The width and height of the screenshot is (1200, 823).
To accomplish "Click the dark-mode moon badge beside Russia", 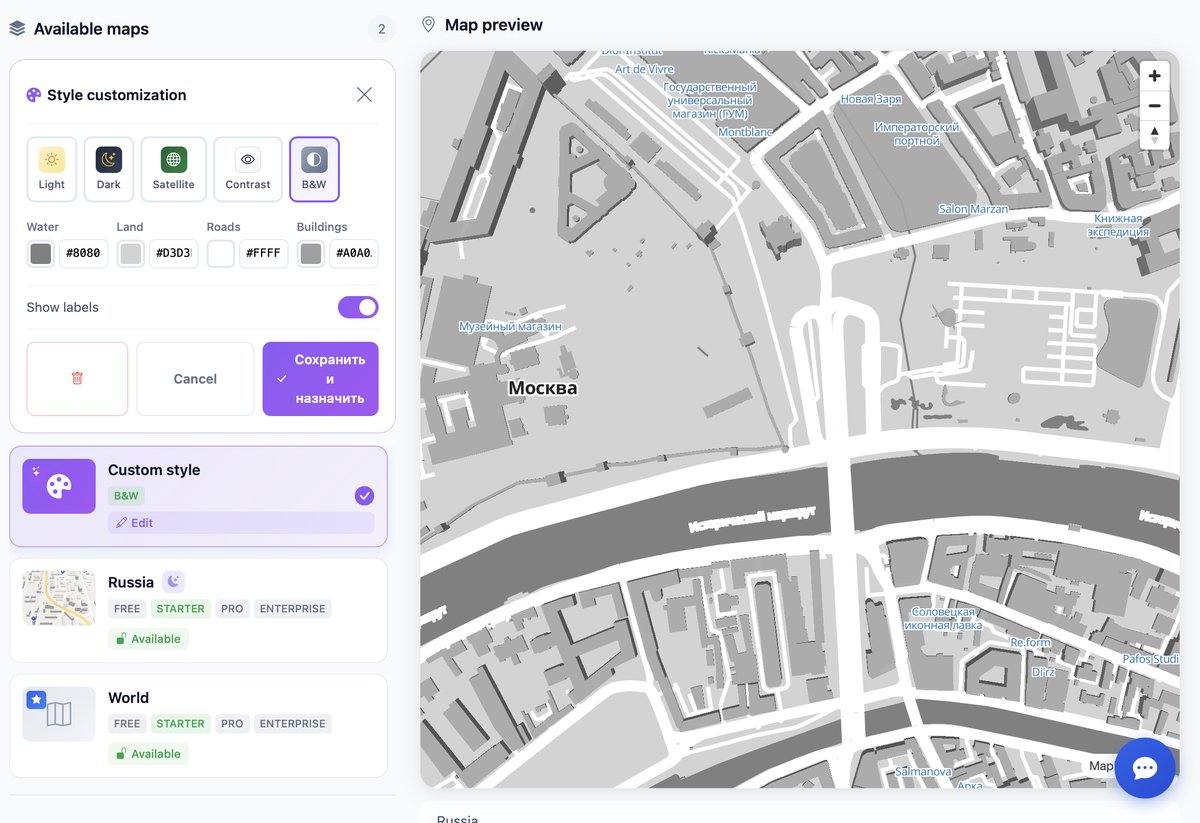I will 173,582.
